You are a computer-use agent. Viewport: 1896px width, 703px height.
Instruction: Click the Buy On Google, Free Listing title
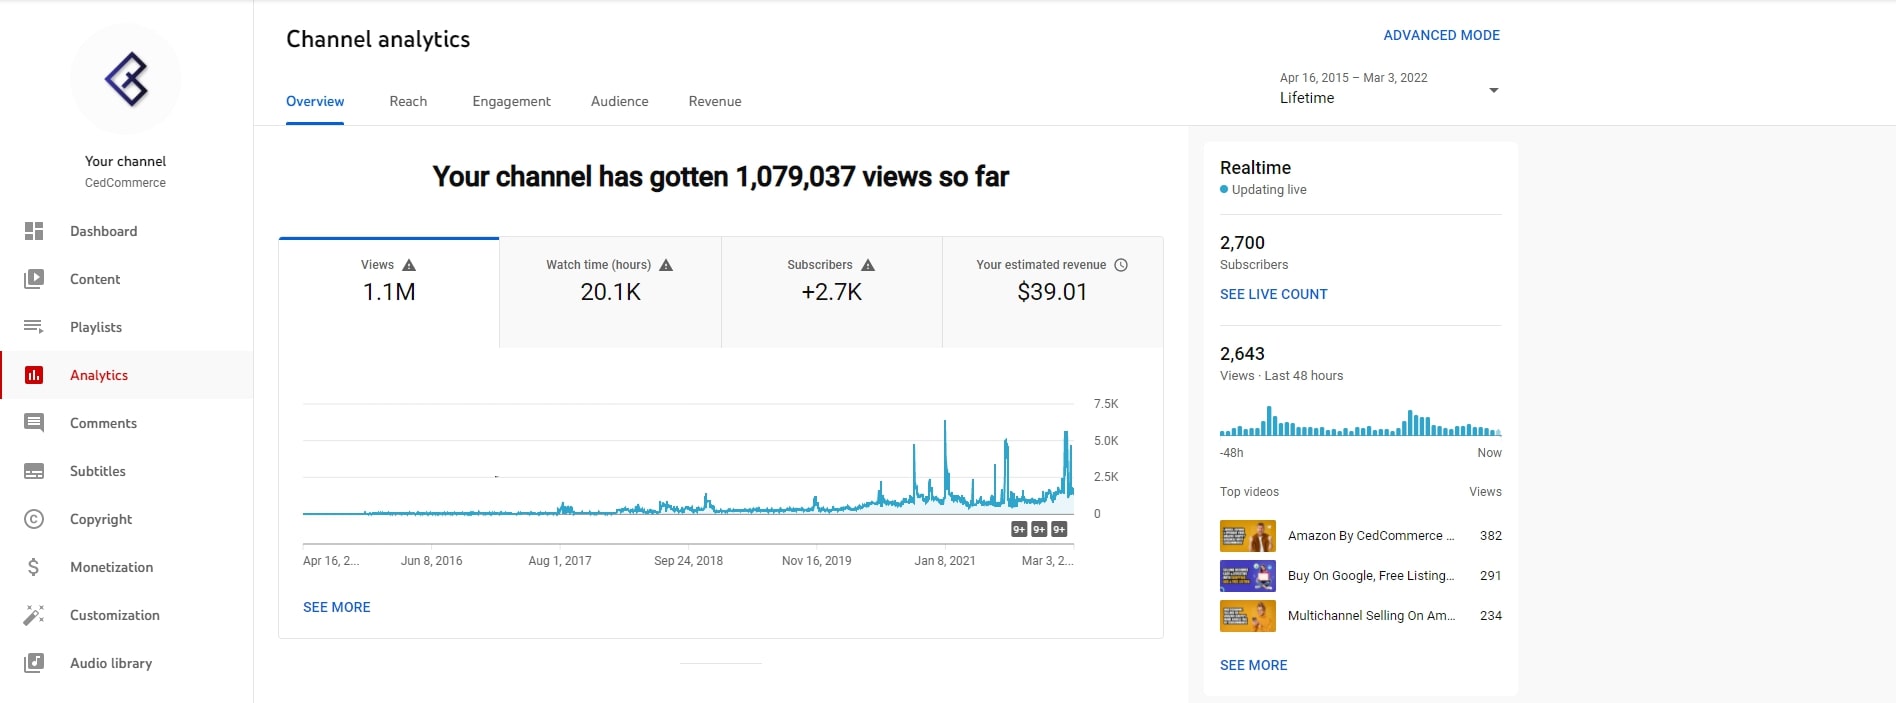1370,576
